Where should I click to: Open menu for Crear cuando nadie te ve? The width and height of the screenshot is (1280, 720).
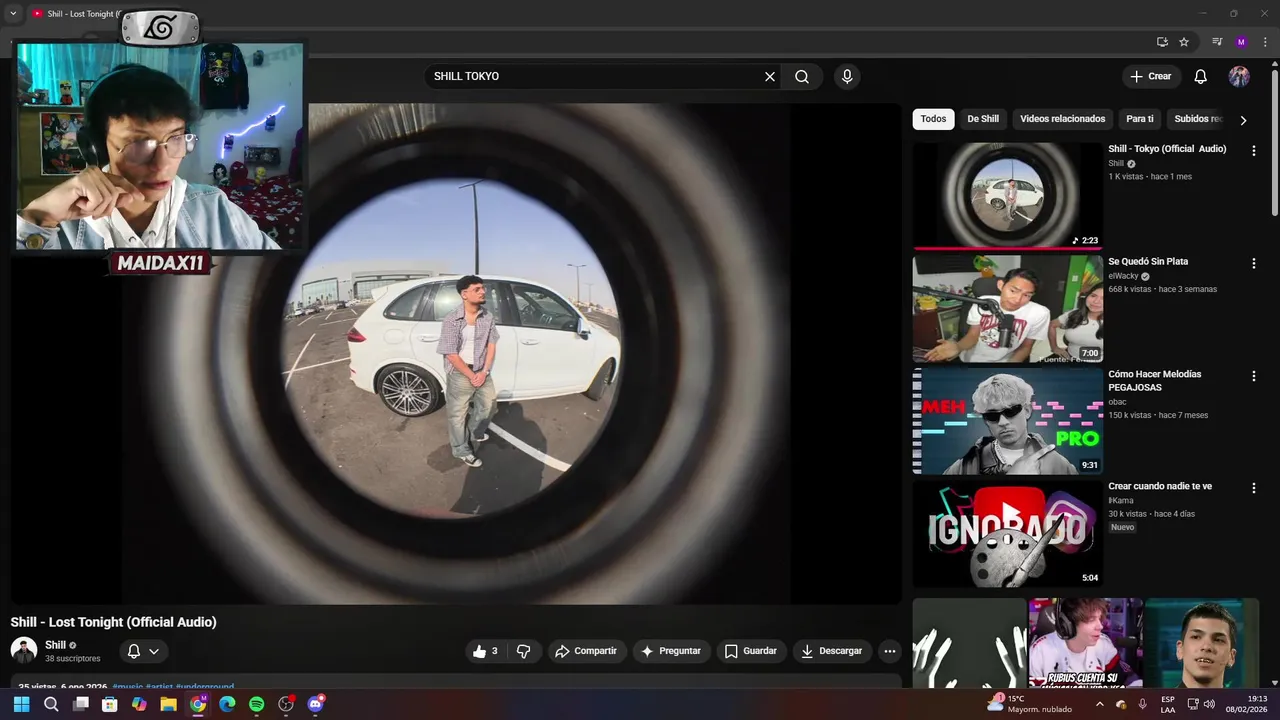click(x=1253, y=488)
